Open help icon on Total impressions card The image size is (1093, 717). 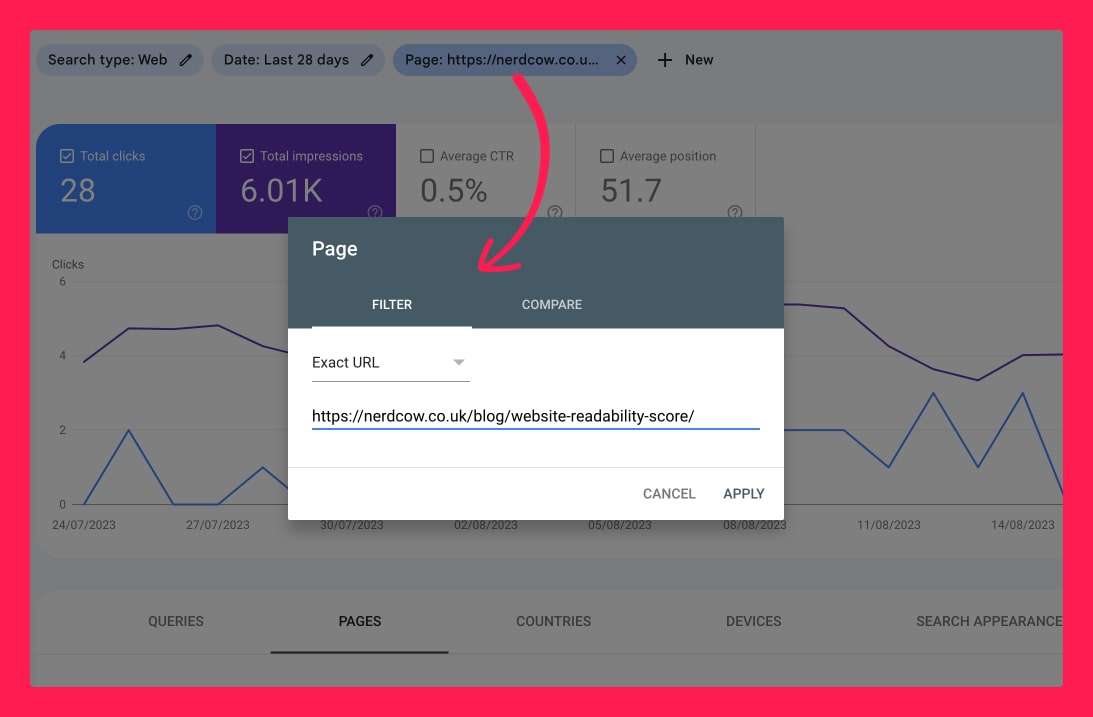(375, 212)
